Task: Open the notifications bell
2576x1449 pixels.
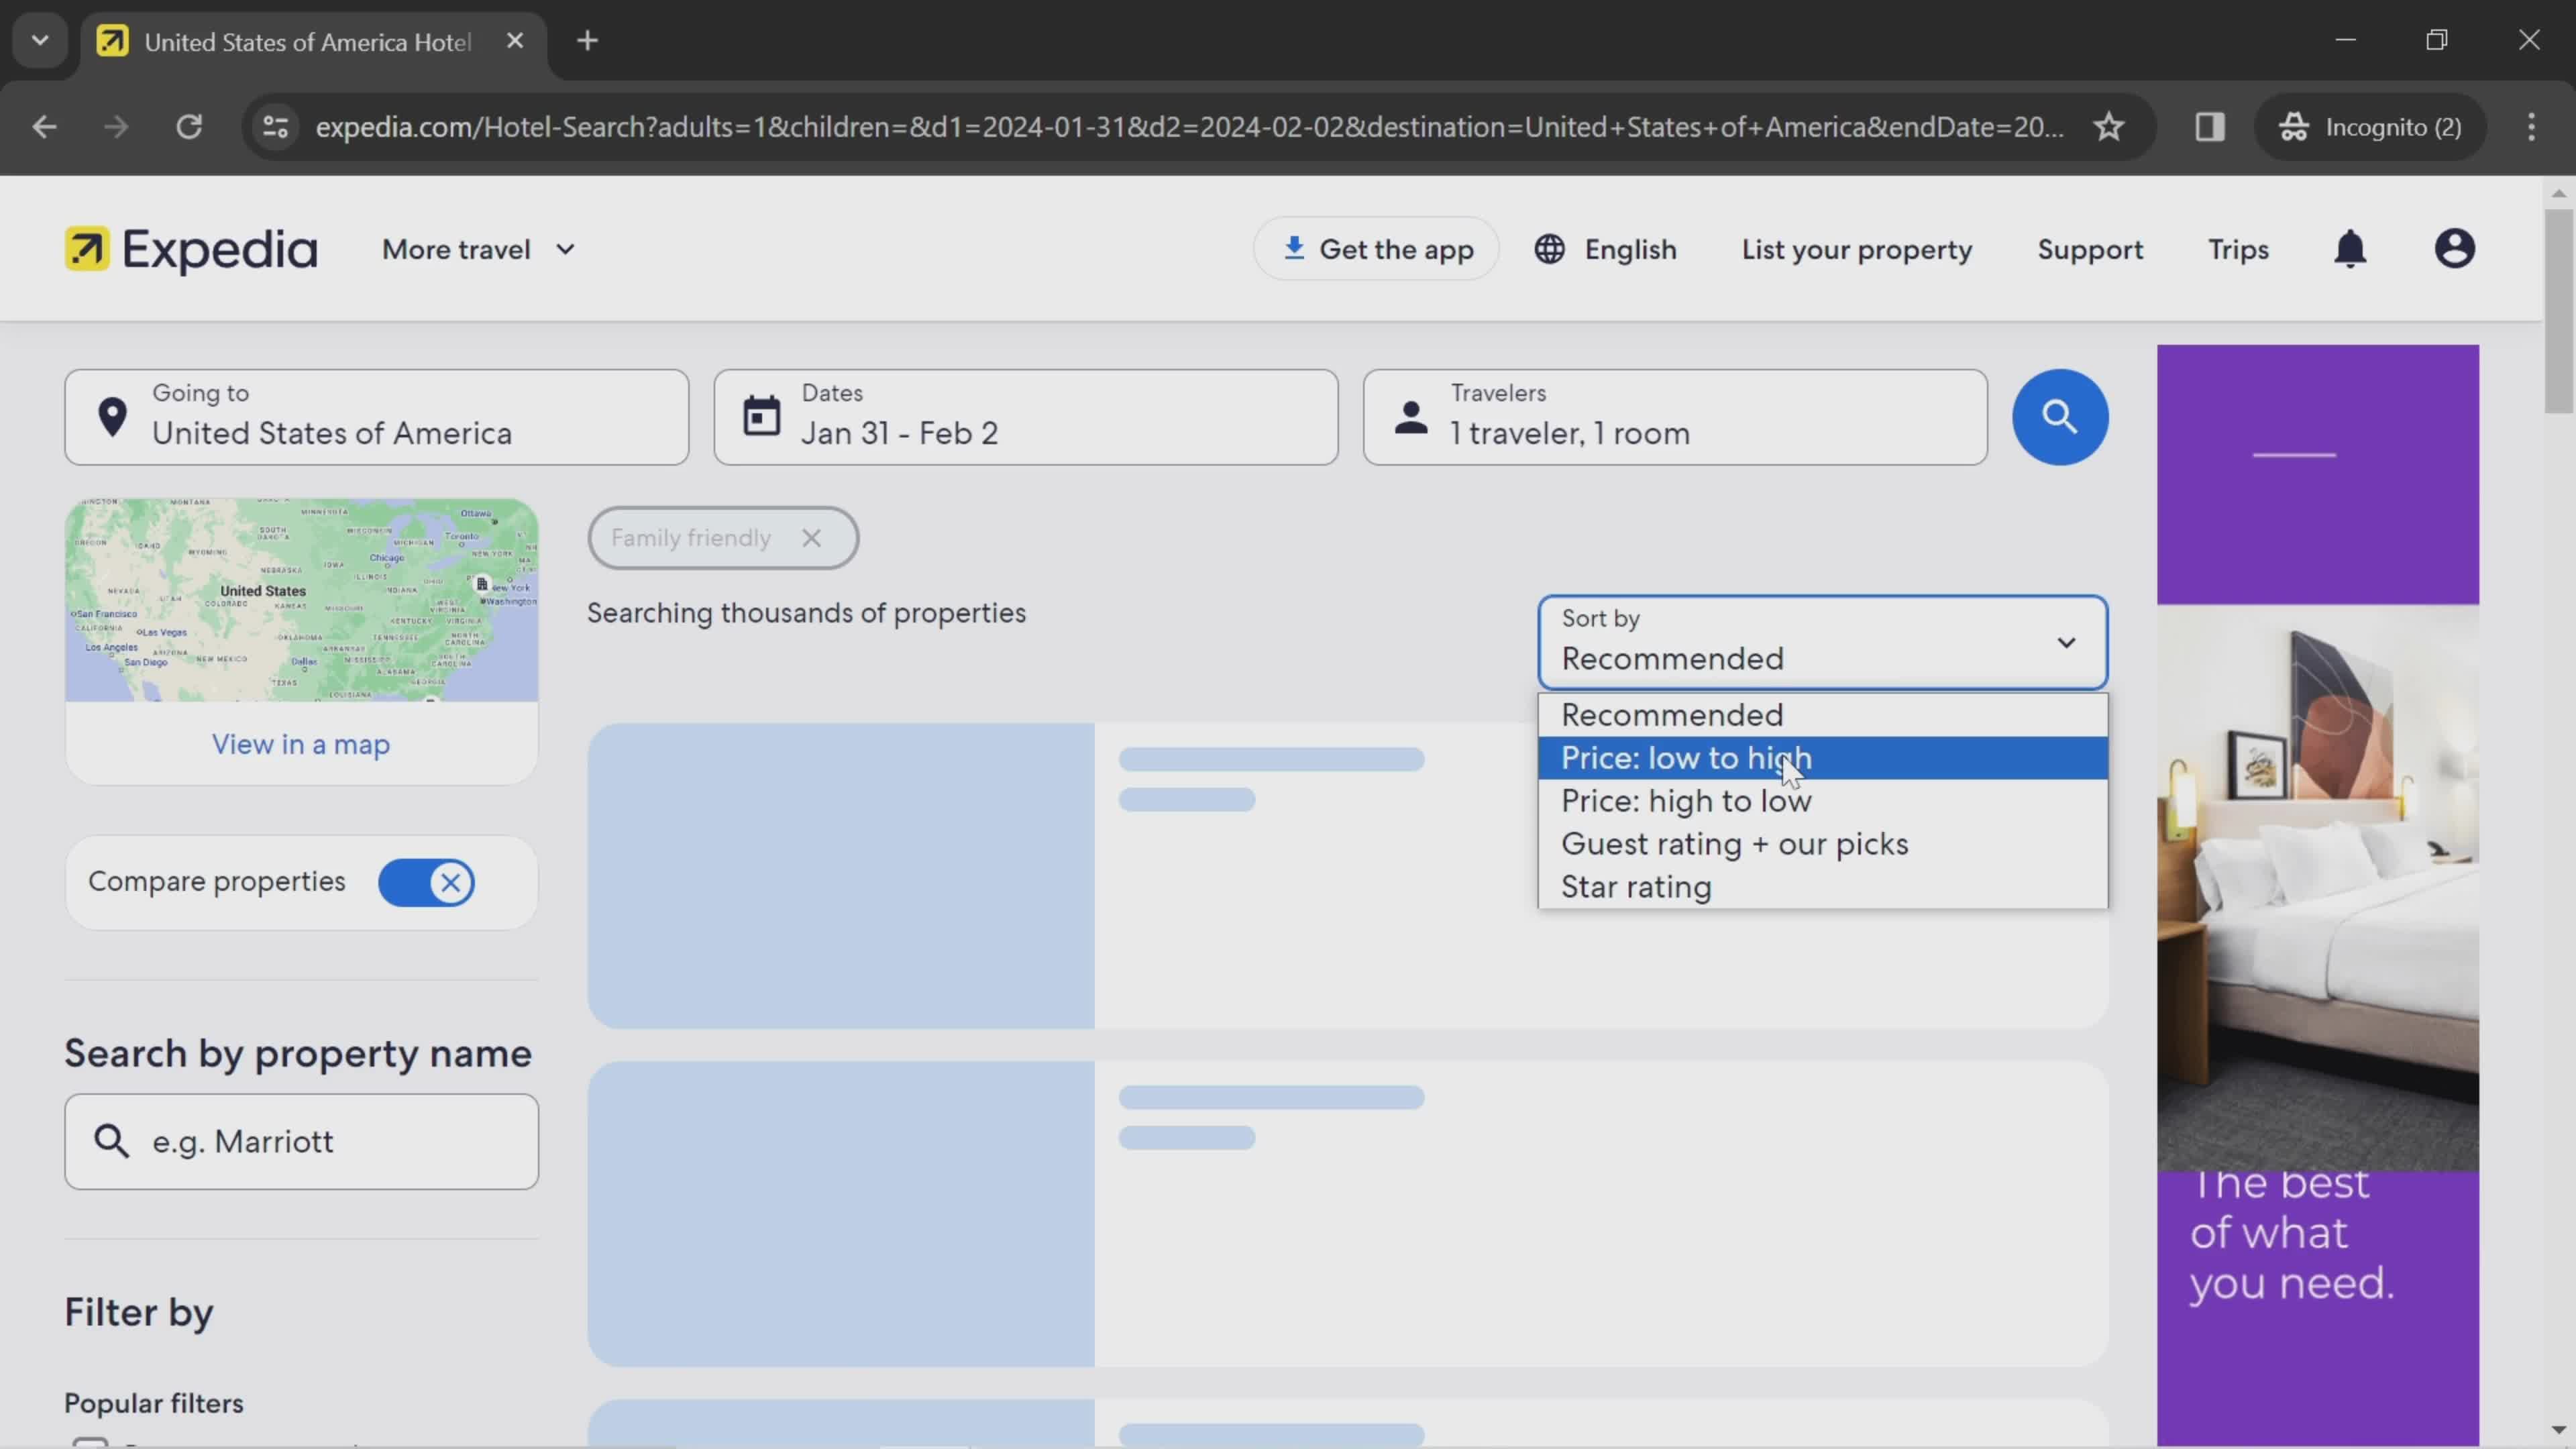Action: click(2350, 249)
